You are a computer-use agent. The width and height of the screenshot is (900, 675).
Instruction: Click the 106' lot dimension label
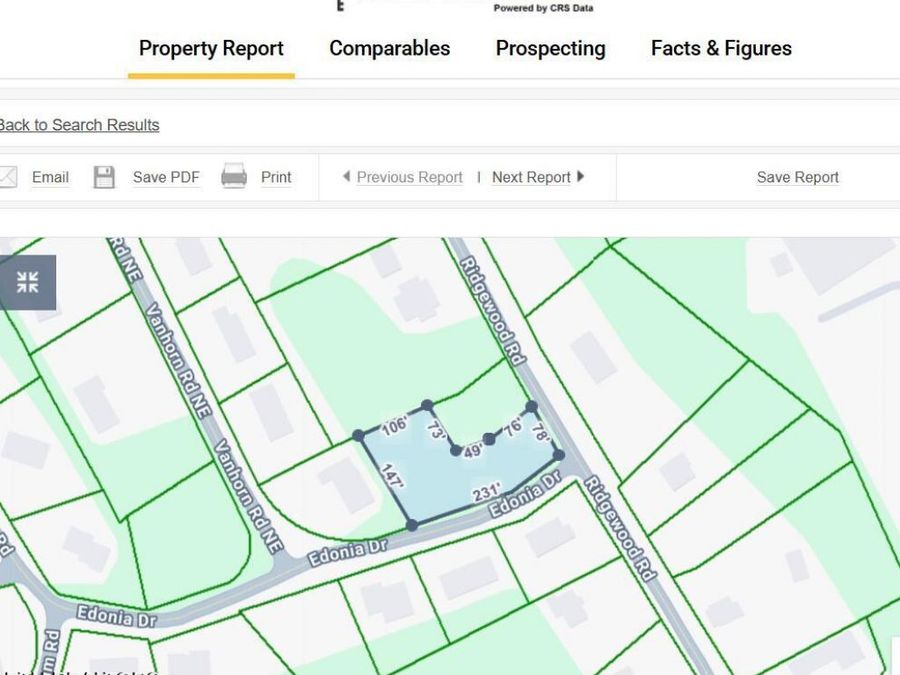(x=394, y=425)
